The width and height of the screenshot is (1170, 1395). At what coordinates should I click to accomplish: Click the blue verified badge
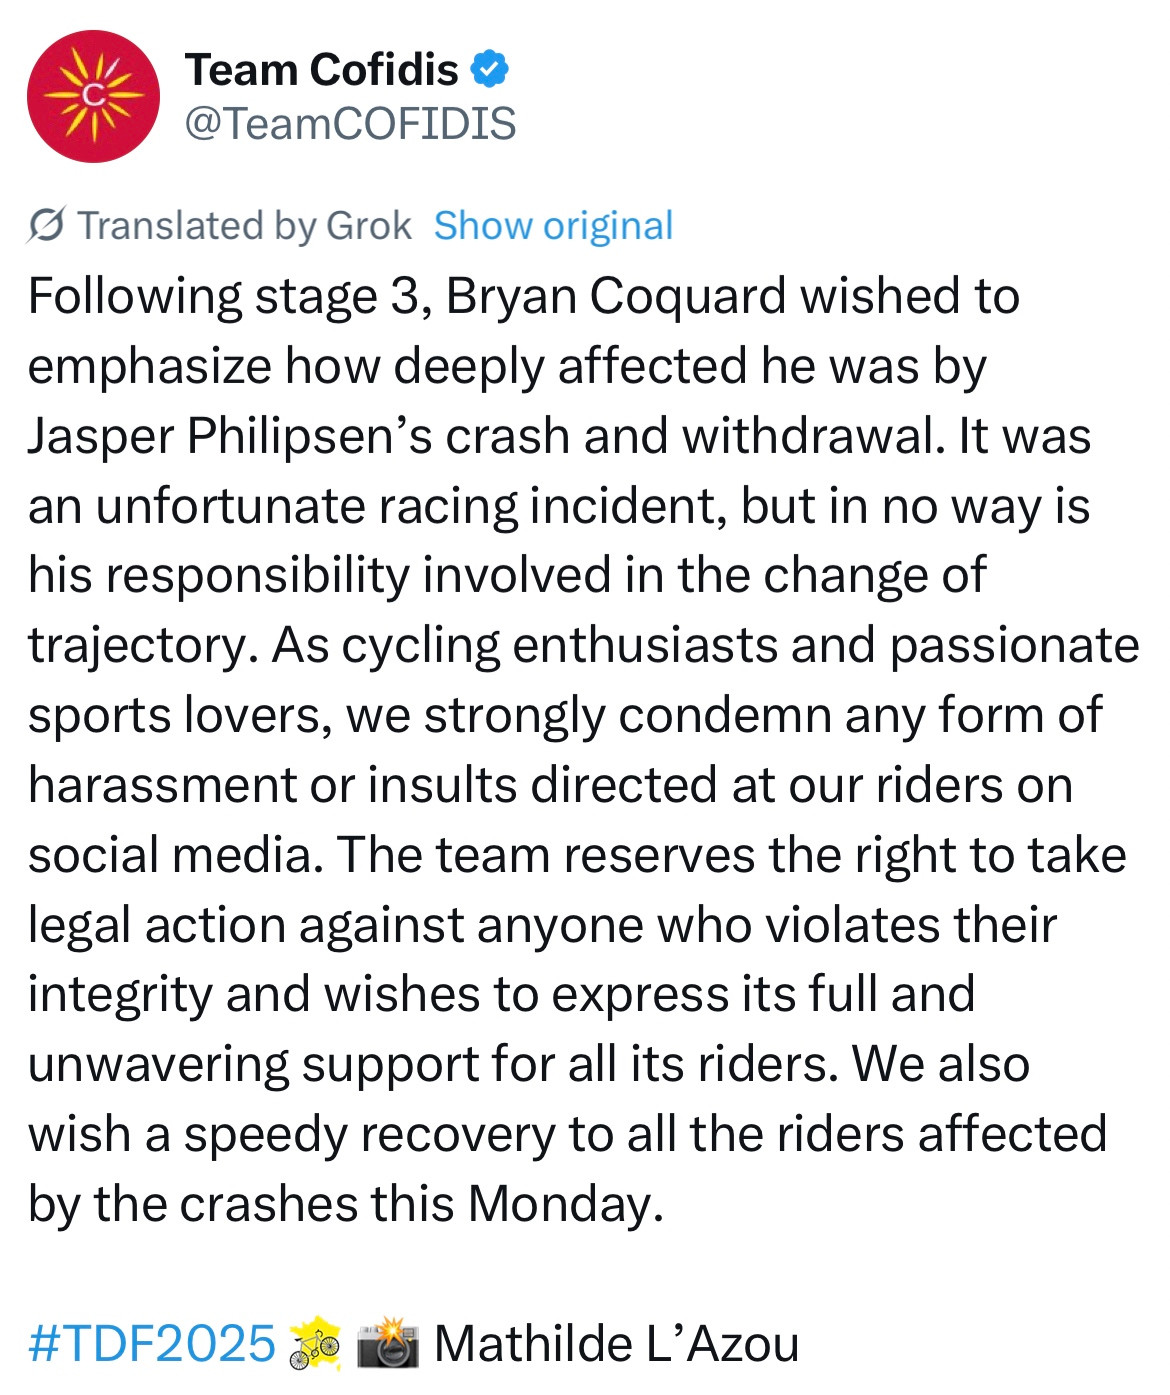[x=490, y=69]
